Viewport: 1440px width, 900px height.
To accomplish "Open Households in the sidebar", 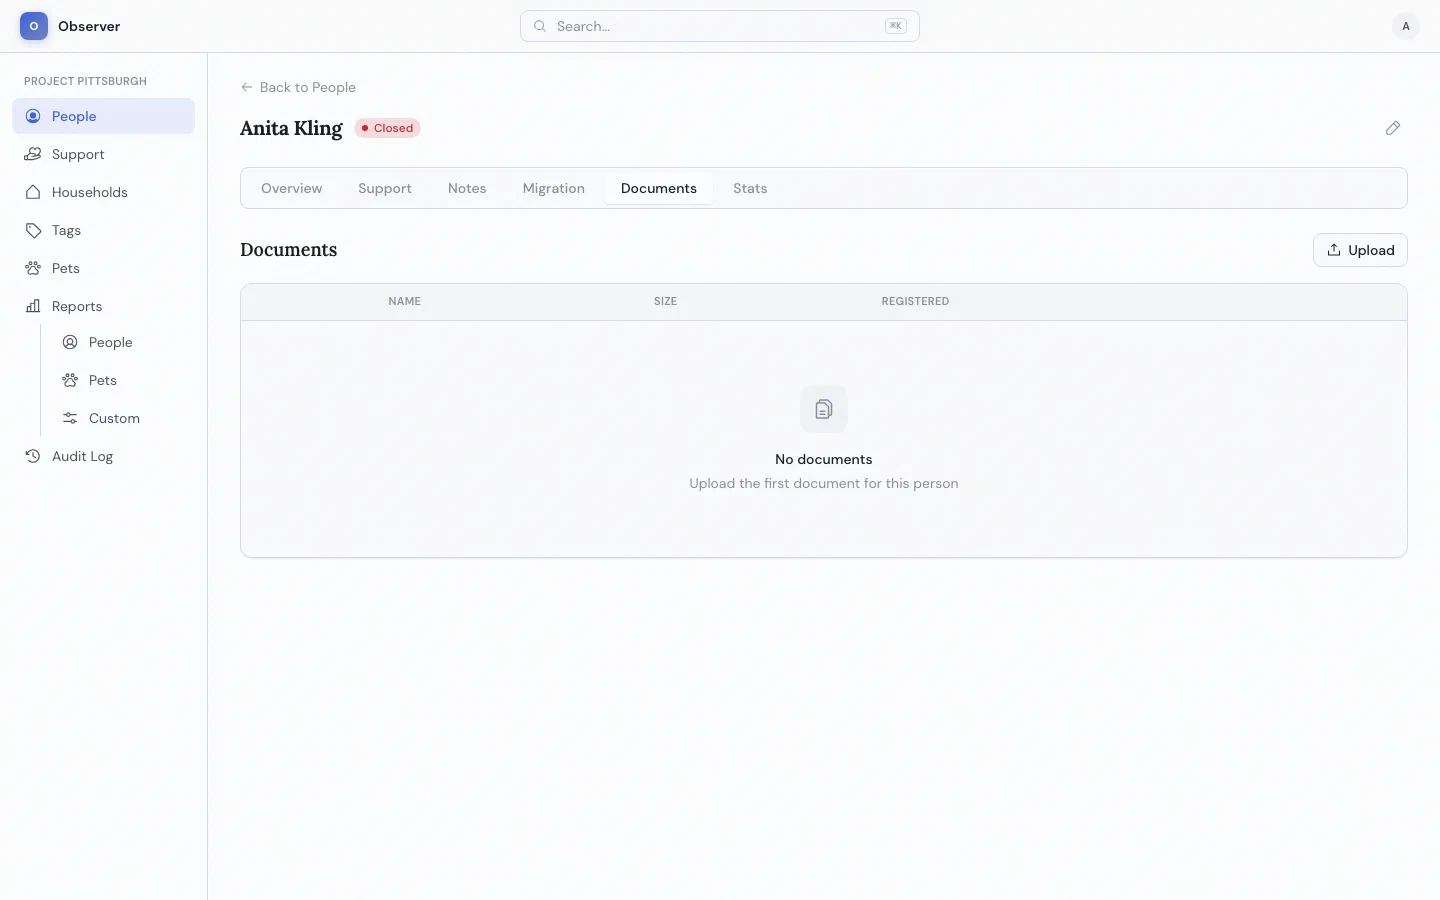I will pyautogui.click(x=103, y=192).
